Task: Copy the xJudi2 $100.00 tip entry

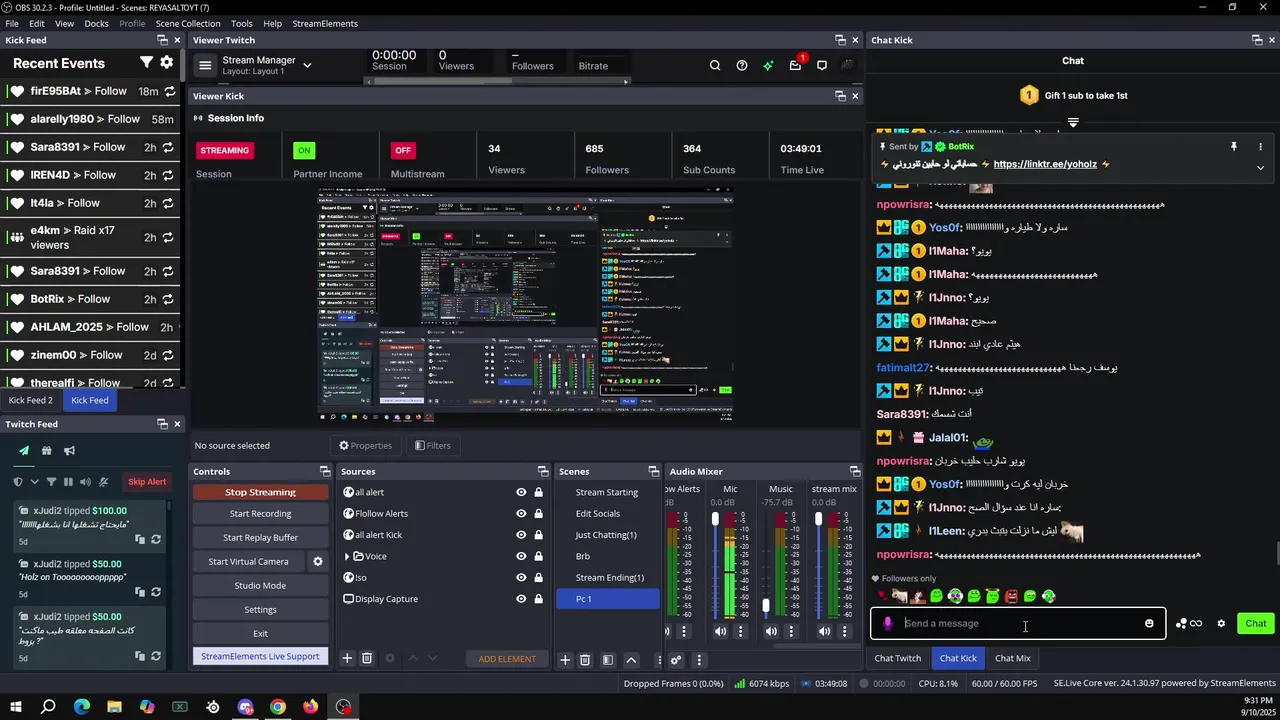Action: (140, 539)
